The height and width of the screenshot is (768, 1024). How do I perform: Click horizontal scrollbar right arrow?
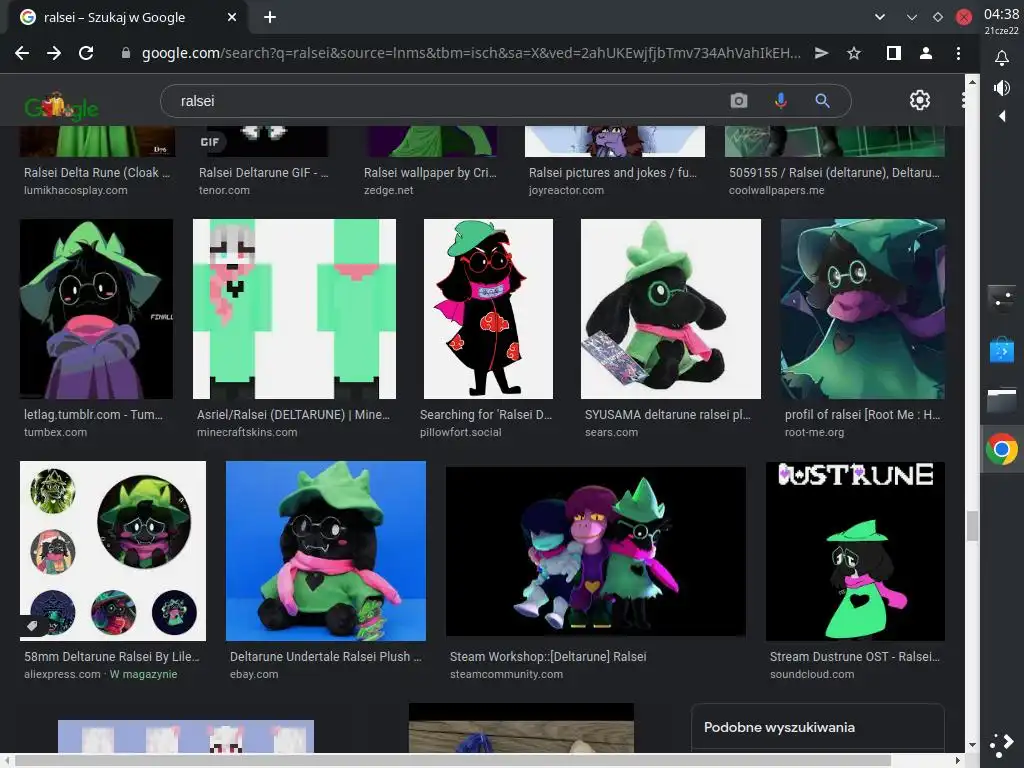click(958, 761)
